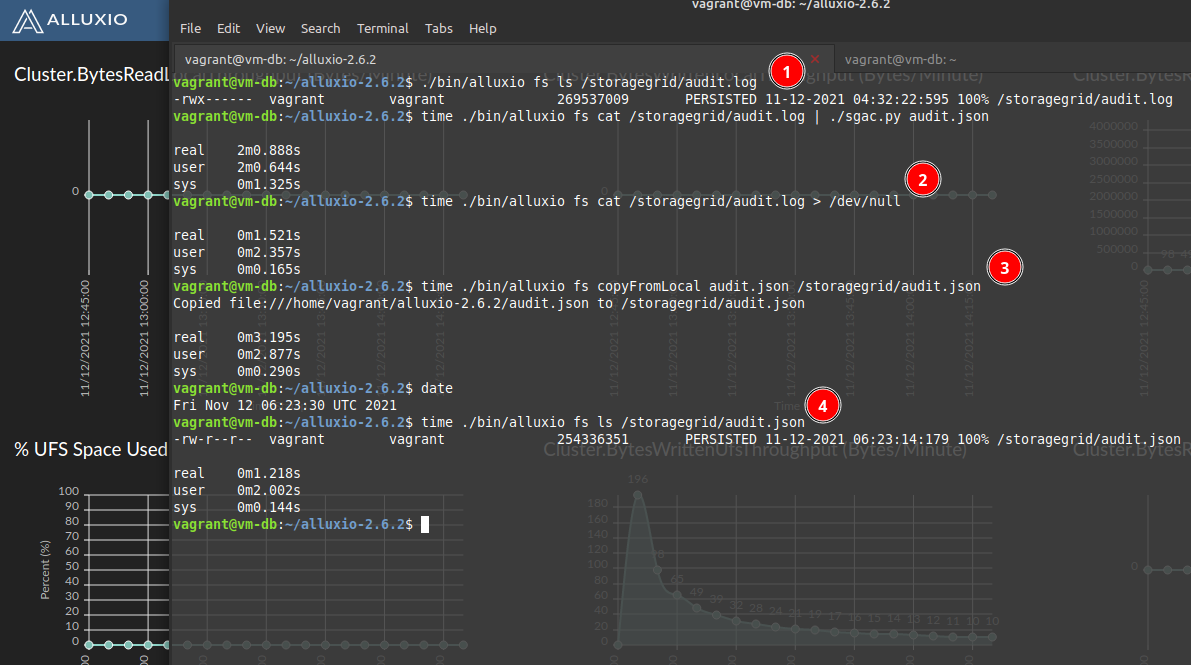Viewport: 1191px width, 665px height.
Task: Click the copyFromLocal command line
Action: click(x=700, y=287)
